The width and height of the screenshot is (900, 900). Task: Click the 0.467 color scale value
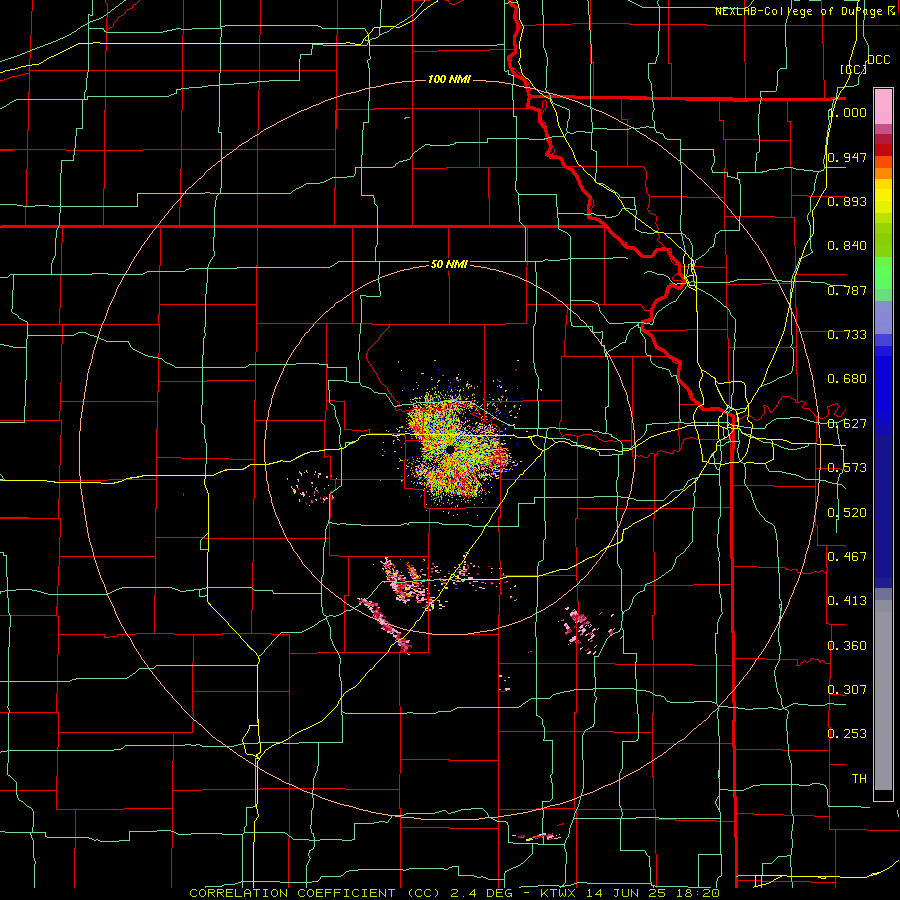[847, 557]
